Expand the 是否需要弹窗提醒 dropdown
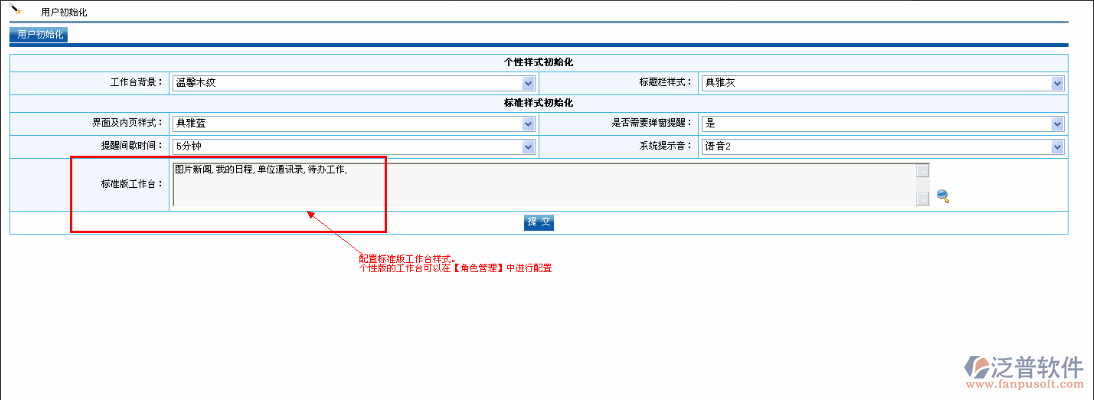1094x400 pixels. pyautogui.click(x=883, y=124)
